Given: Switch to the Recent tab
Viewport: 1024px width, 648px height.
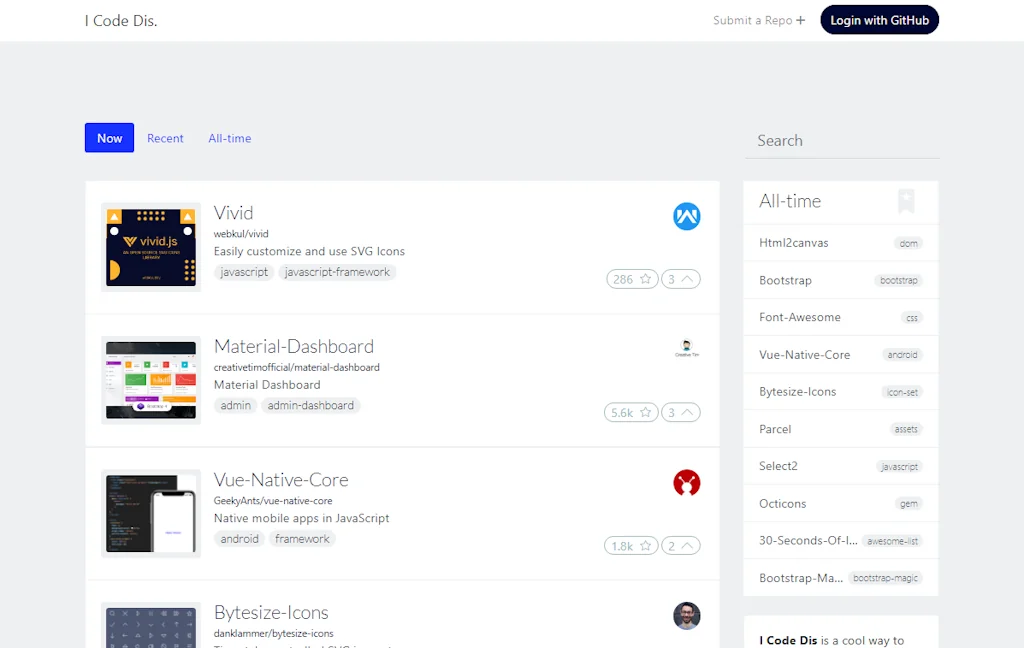Looking at the screenshot, I should [x=165, y=138].
